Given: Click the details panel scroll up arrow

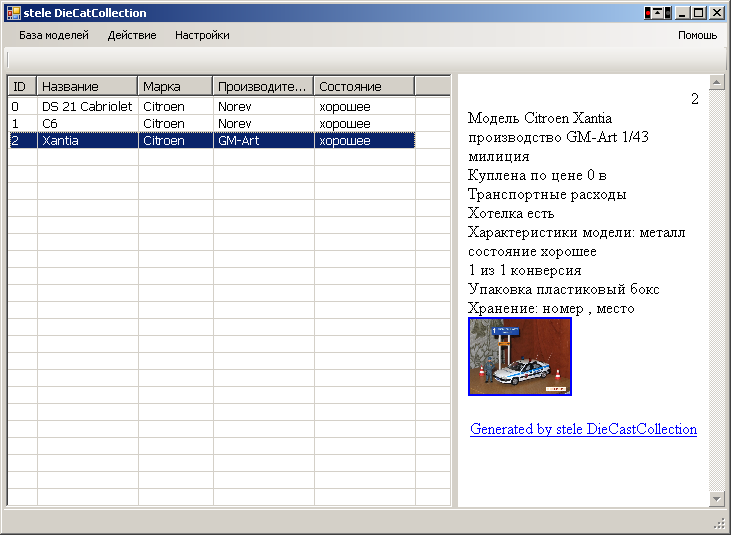Looking at the screenshot, I should pos(717,82).
